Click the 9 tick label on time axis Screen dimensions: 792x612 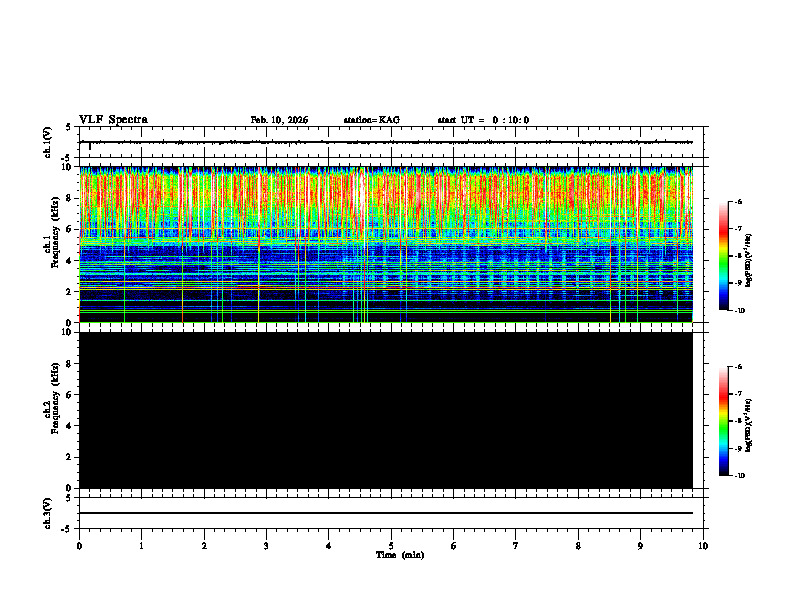640,546
